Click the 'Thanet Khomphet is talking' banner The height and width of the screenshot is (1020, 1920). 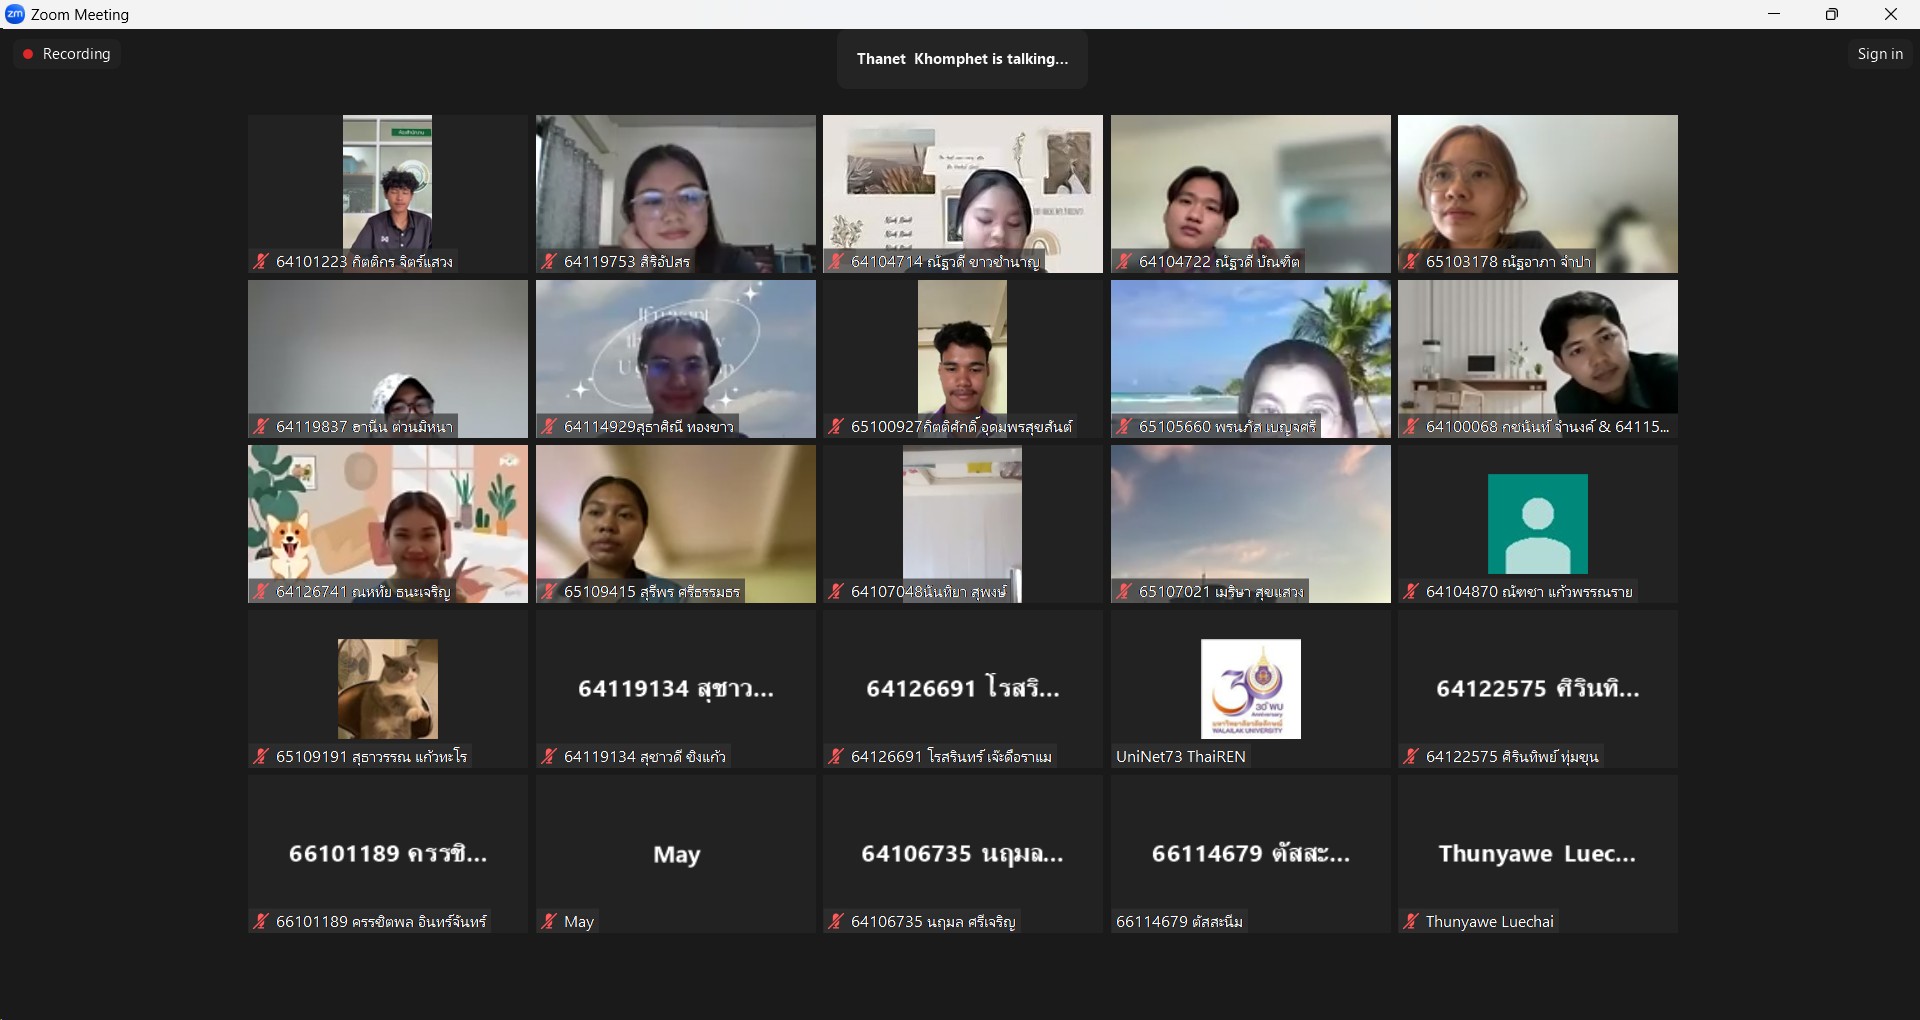pos(962,59)
